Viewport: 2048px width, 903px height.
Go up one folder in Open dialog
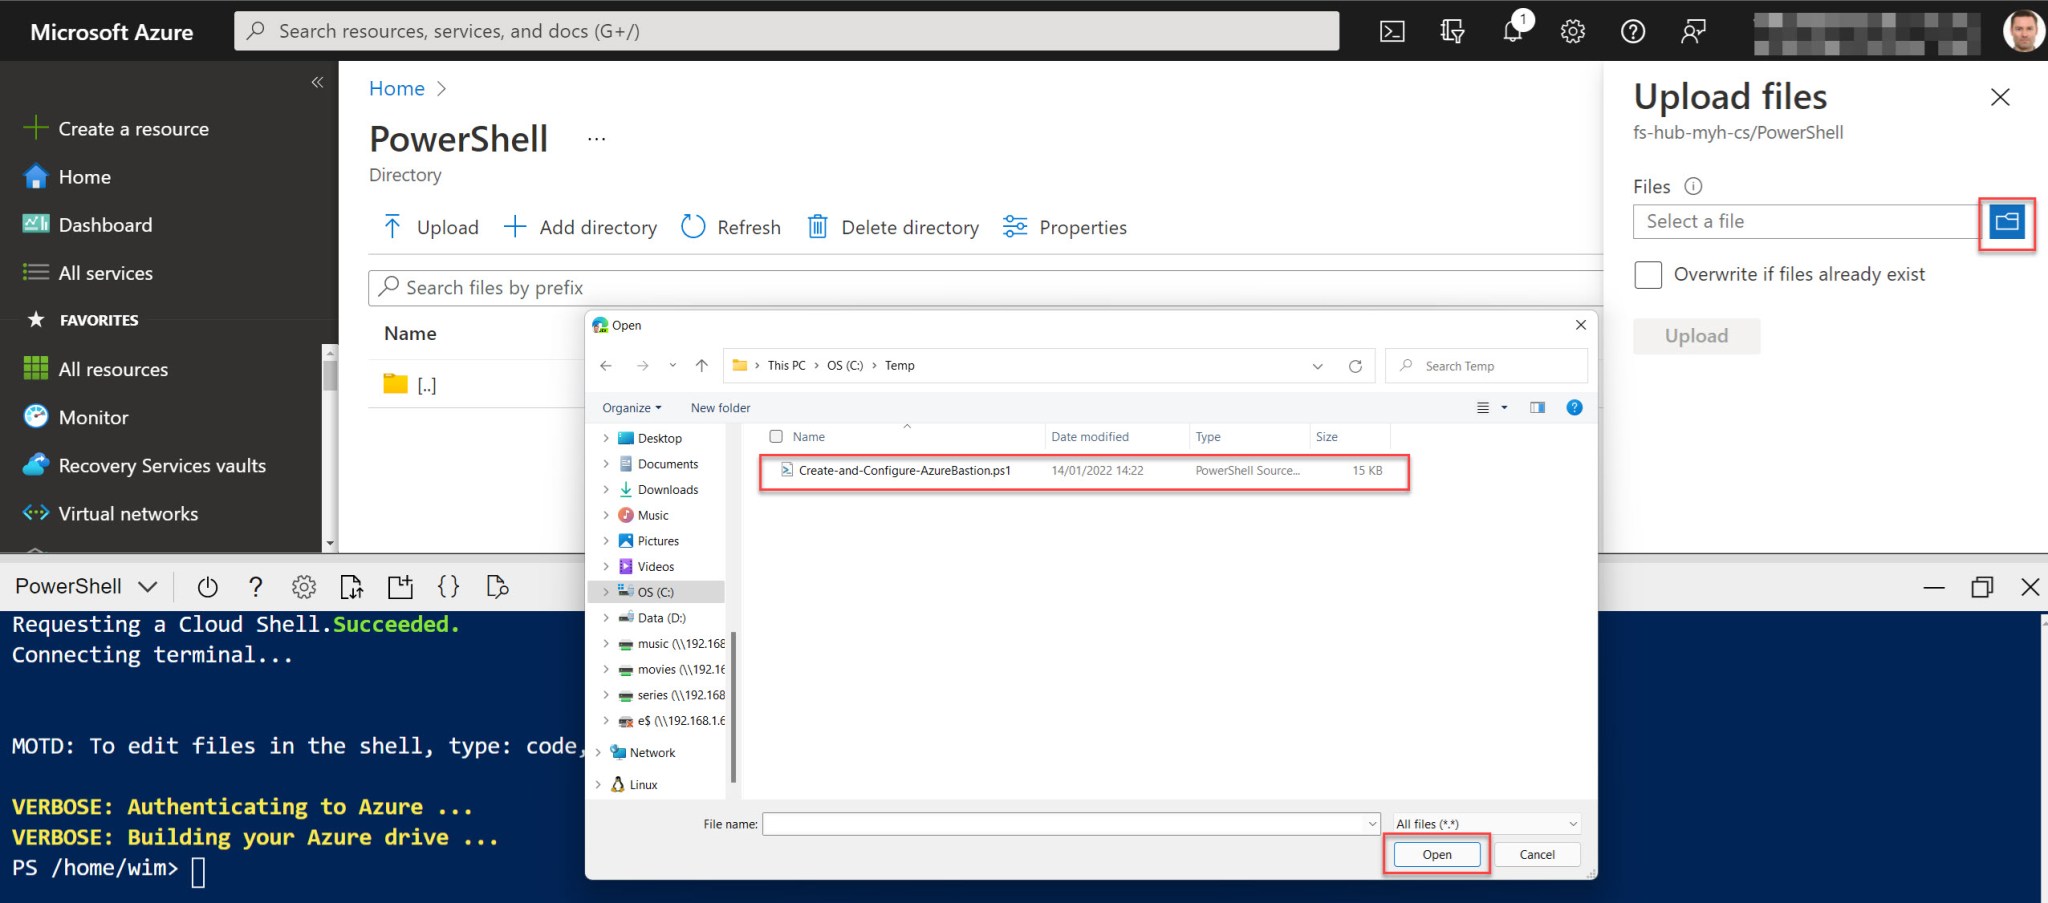point(702,366)
